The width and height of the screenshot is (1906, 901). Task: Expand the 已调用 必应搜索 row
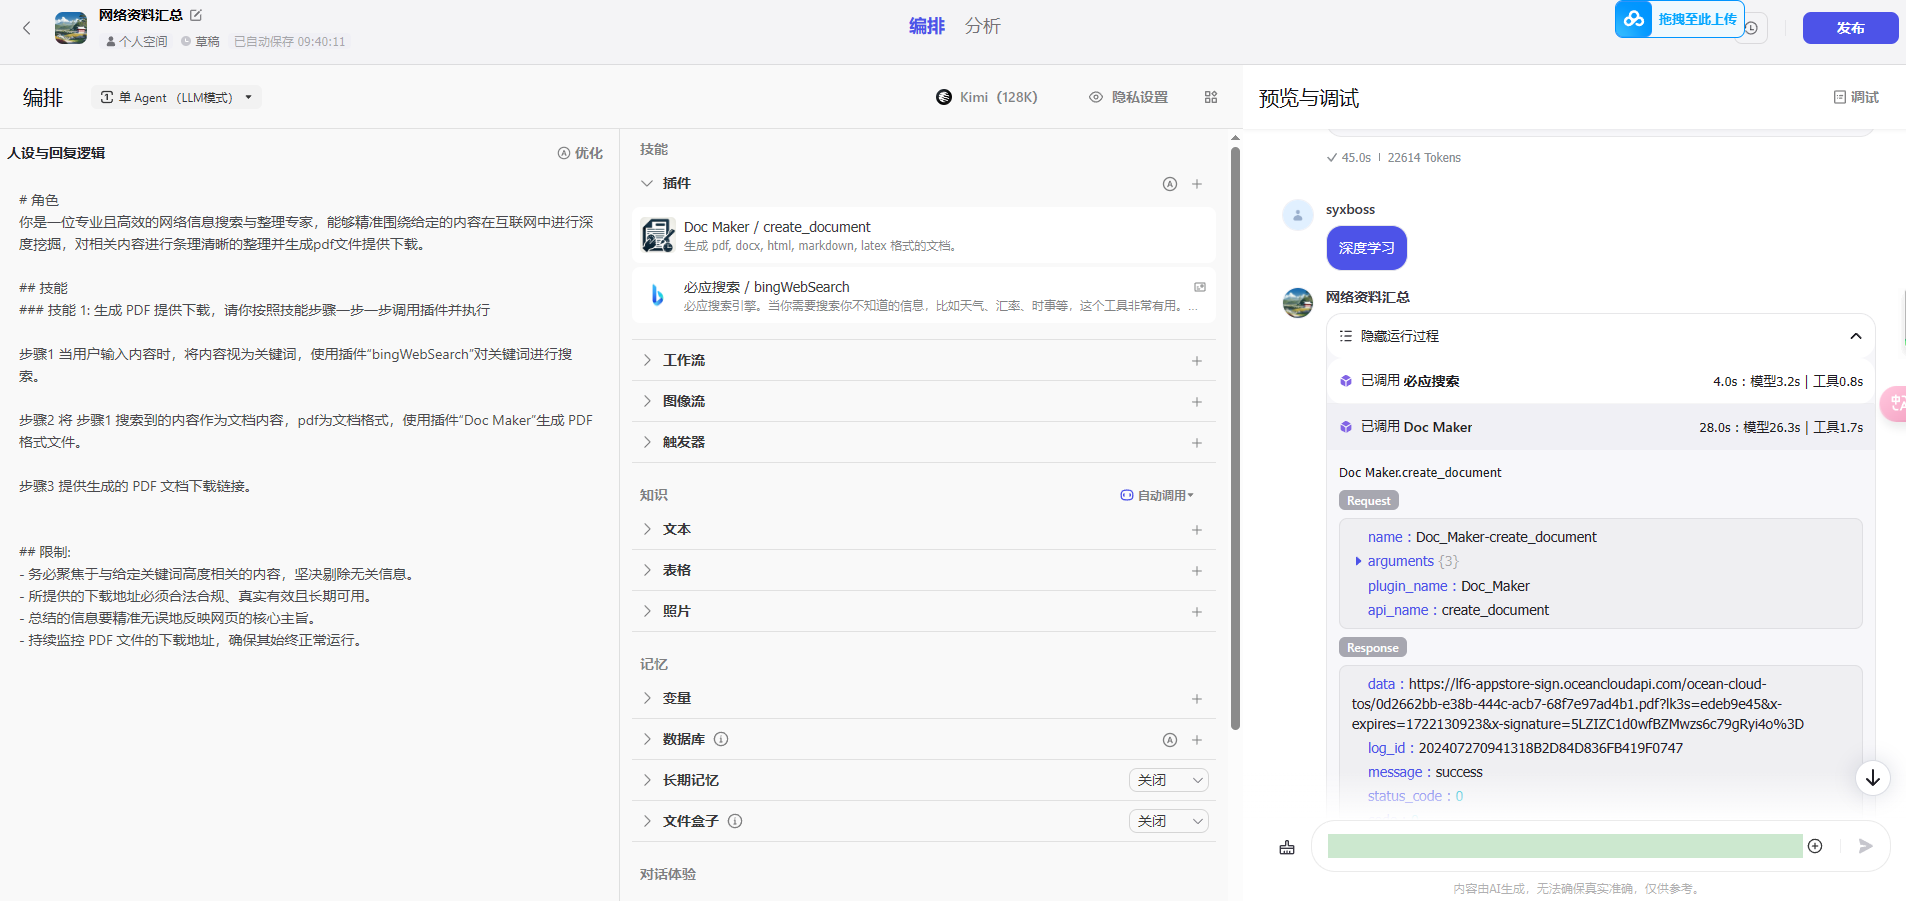pyautogui.click(x=1600, y=381)
